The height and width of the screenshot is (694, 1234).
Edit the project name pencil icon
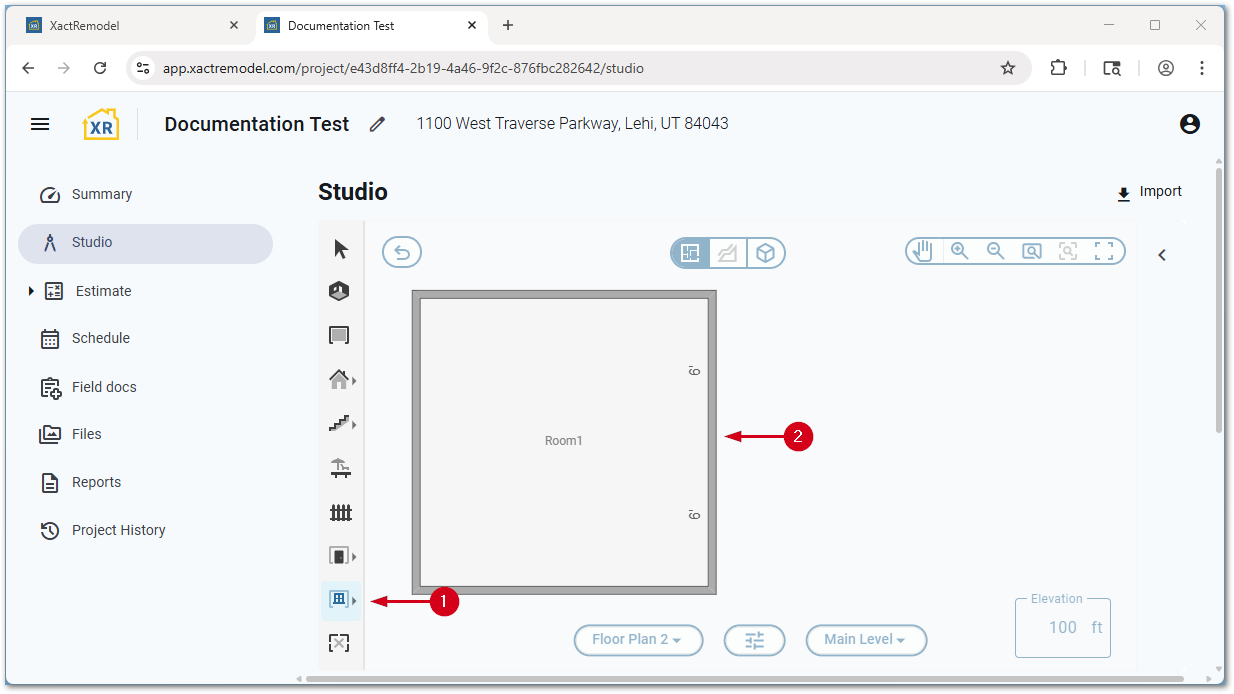pos(377,124)
